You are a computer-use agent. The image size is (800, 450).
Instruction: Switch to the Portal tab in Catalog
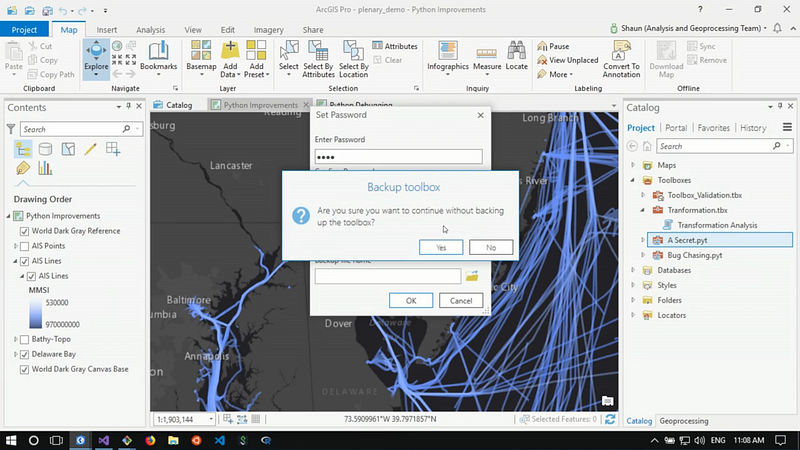tap(676, 128)
